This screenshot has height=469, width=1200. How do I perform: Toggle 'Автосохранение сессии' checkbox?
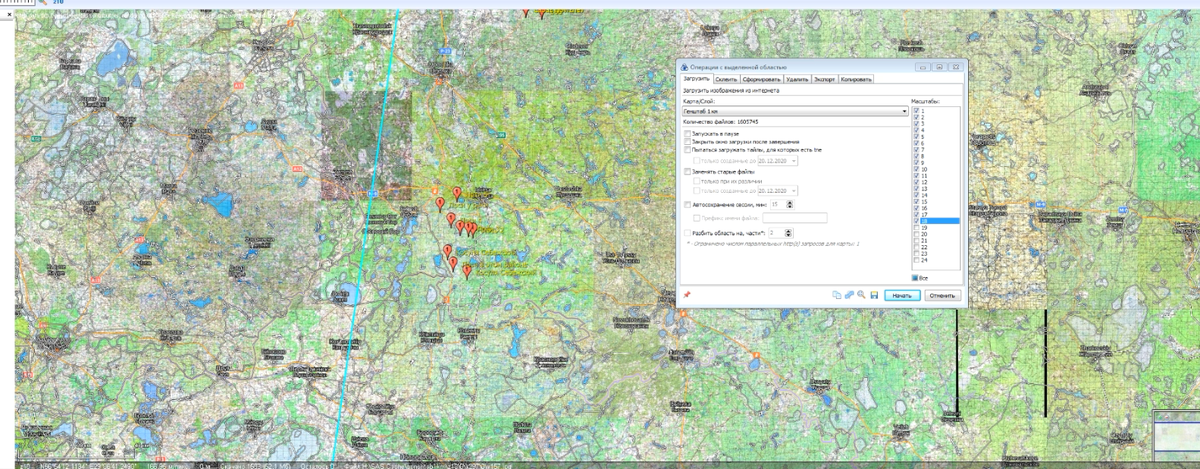pos(687,205)
